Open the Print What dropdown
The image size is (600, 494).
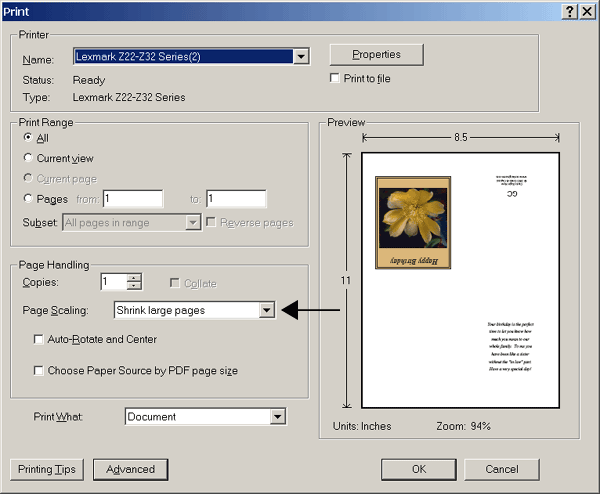[277, 417]
